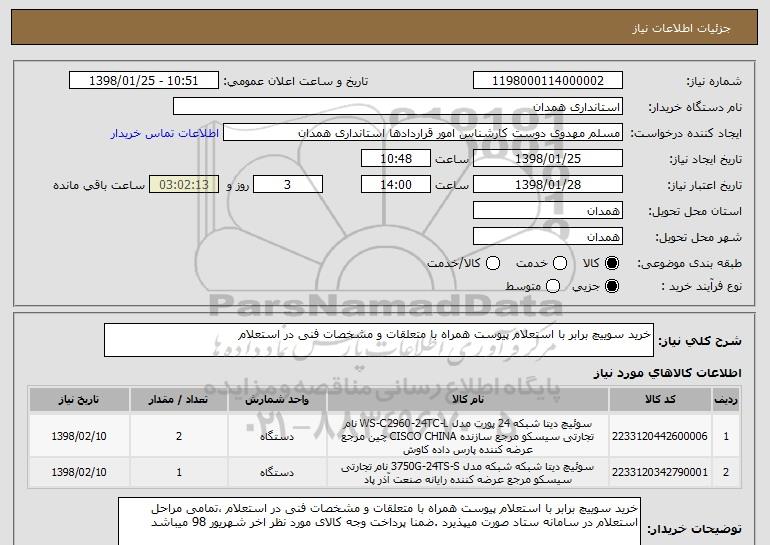Click the ساعت باقی مانده label
This screenshot has height=545, width=770.
coord(99,185)
